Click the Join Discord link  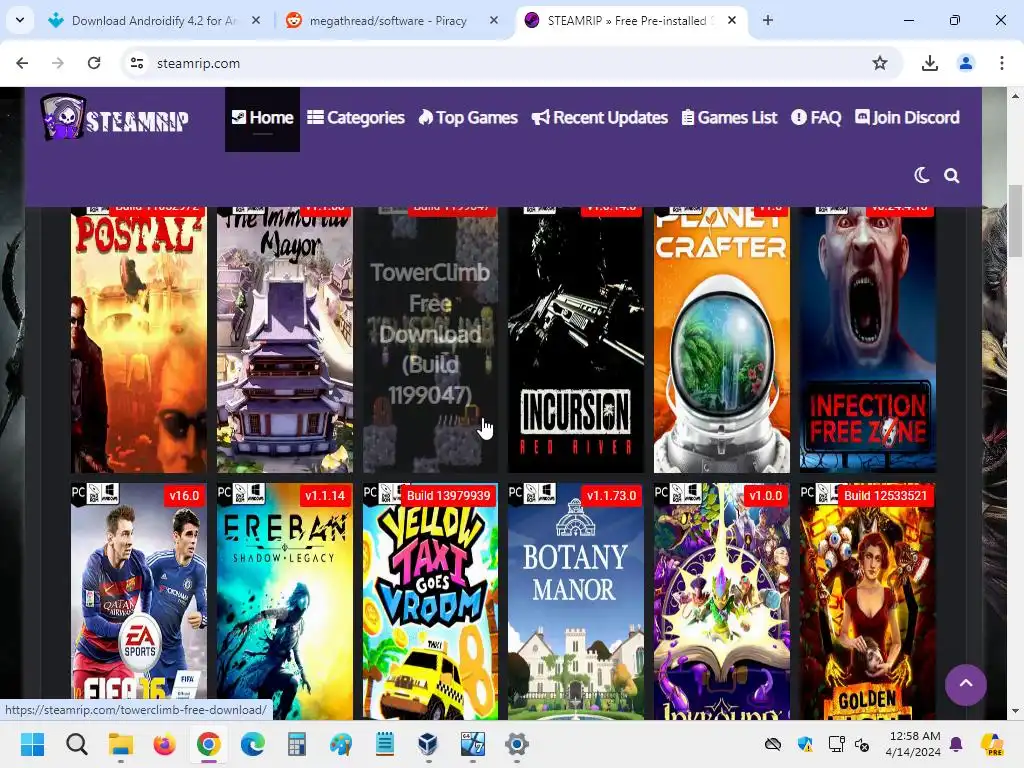tap(907, 118)
